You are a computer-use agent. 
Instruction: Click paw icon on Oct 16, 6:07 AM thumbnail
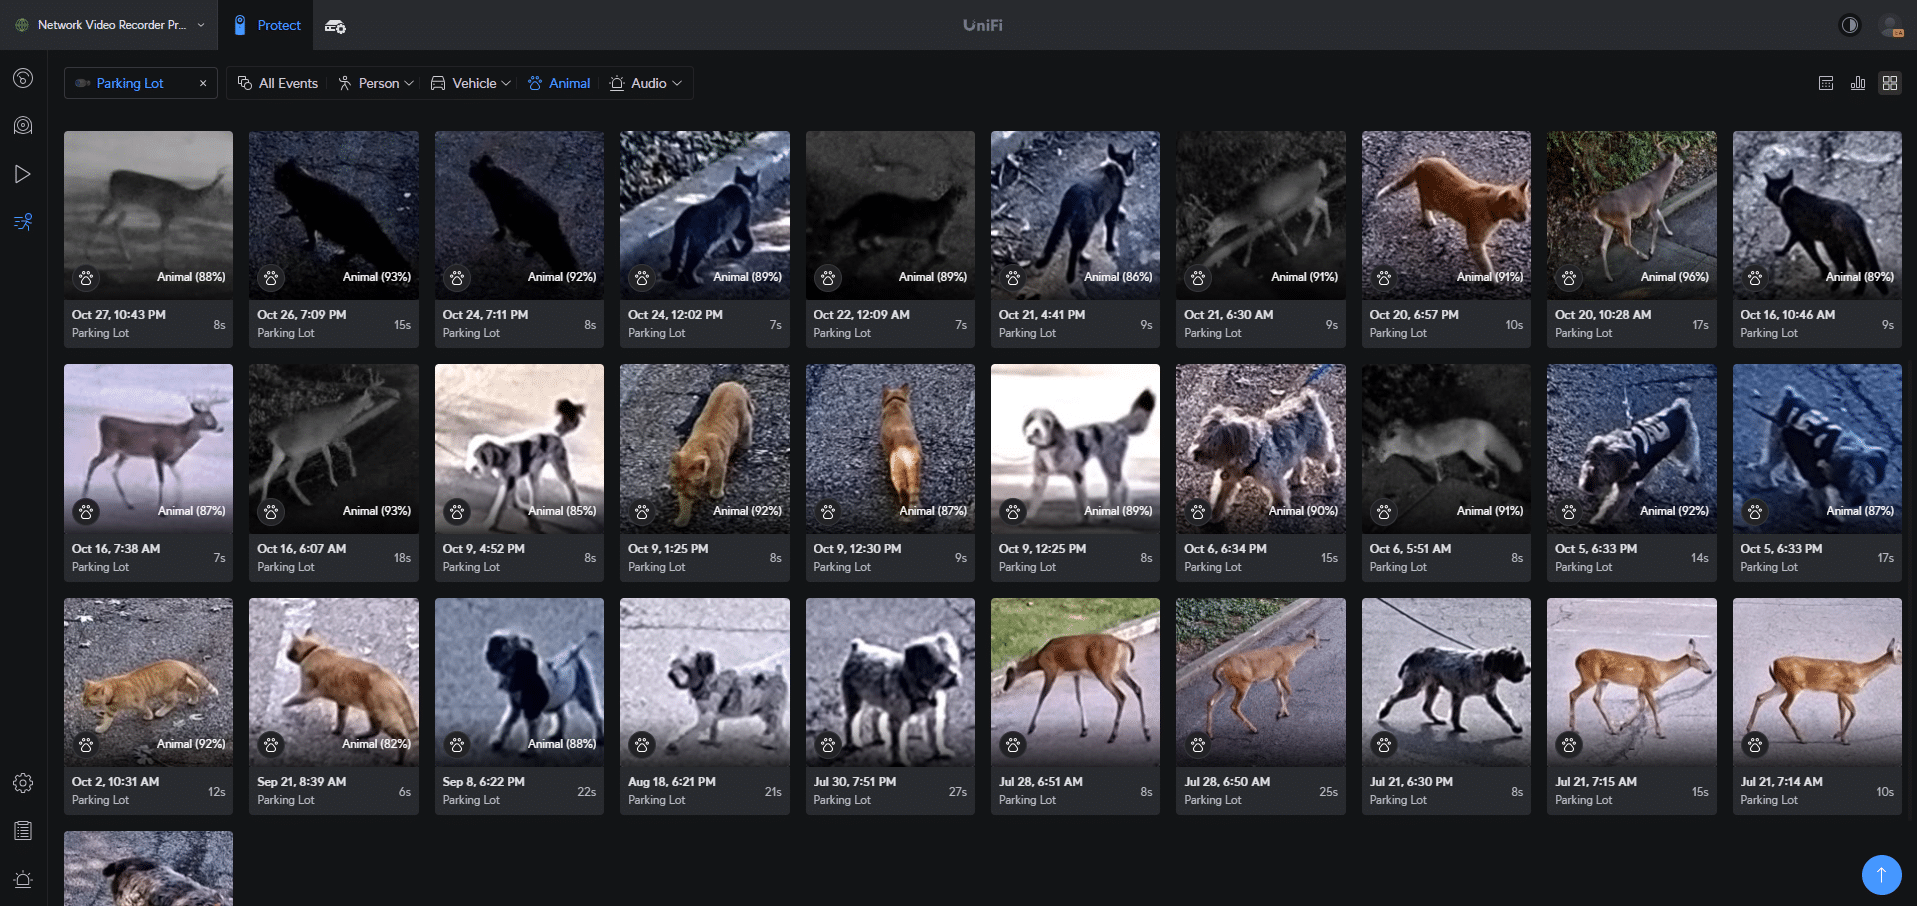[x=271, y=512]
